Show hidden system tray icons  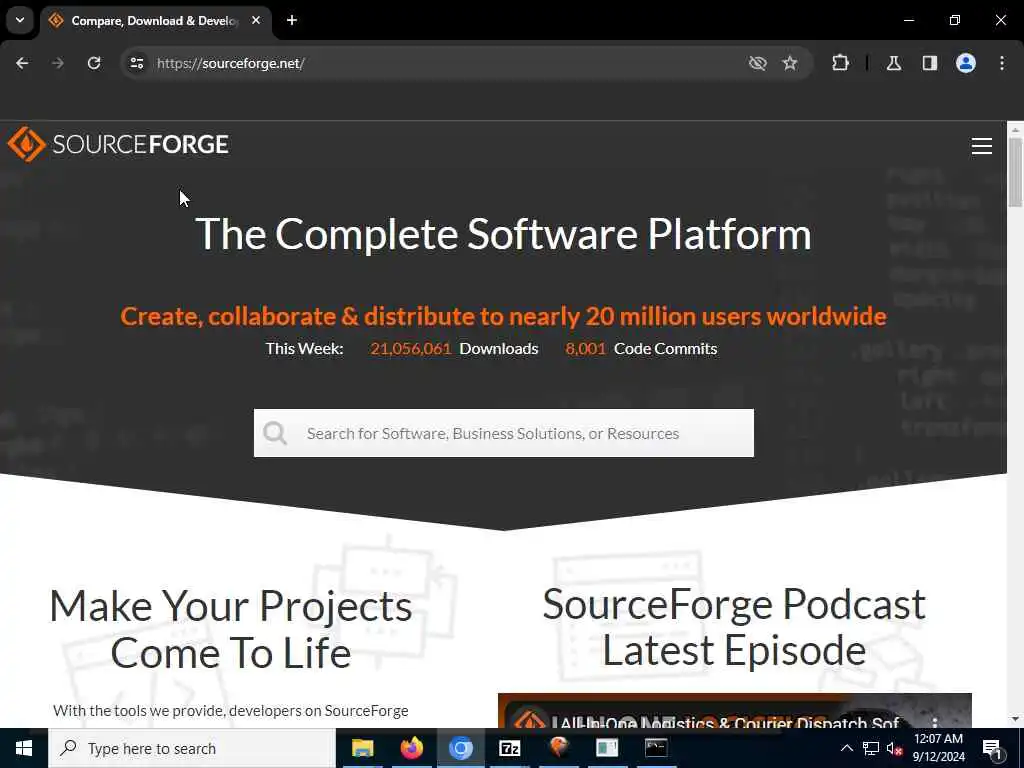(x=846, y=748)
